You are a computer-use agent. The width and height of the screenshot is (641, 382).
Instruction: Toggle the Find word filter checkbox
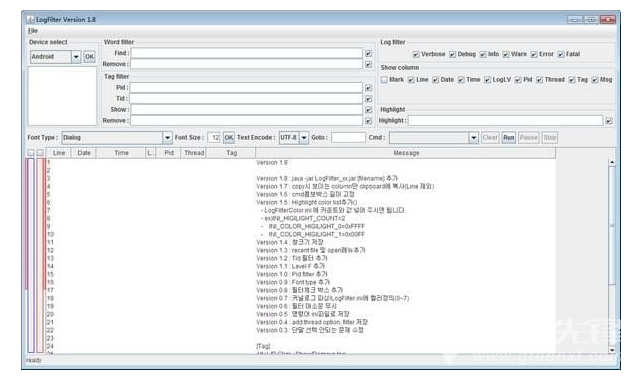(368, 54)
